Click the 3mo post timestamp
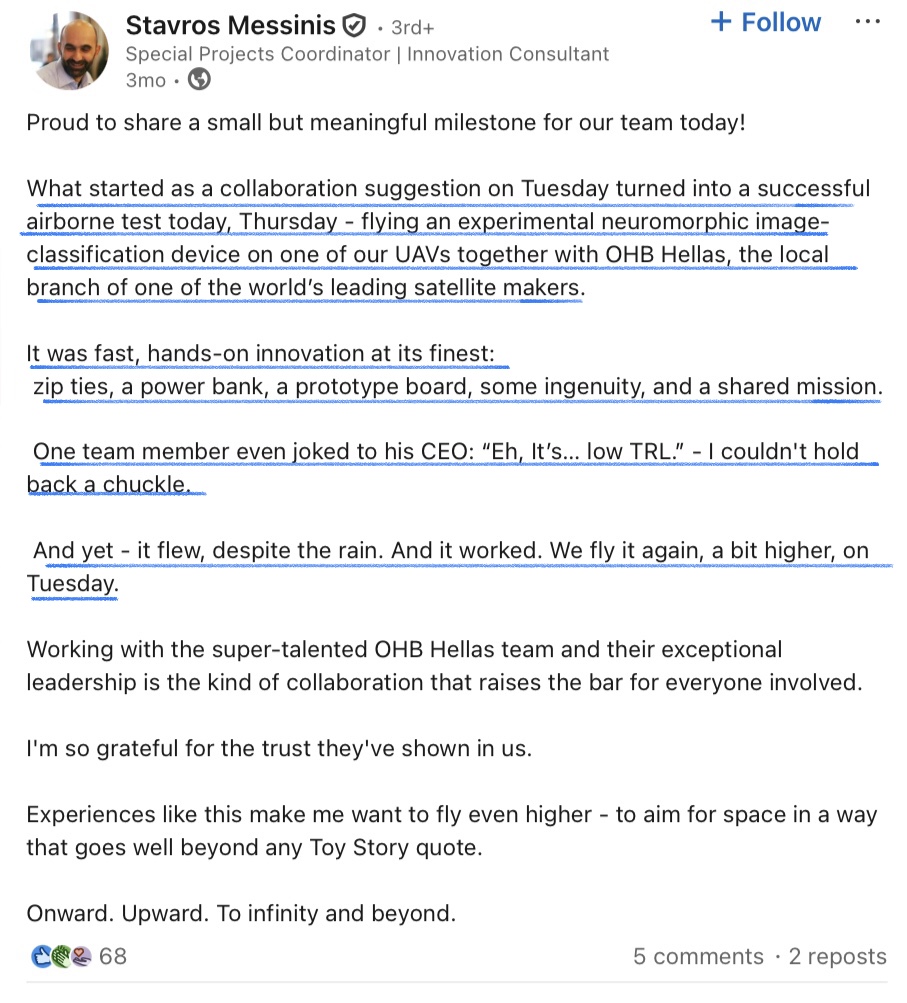 click(145, 81)
